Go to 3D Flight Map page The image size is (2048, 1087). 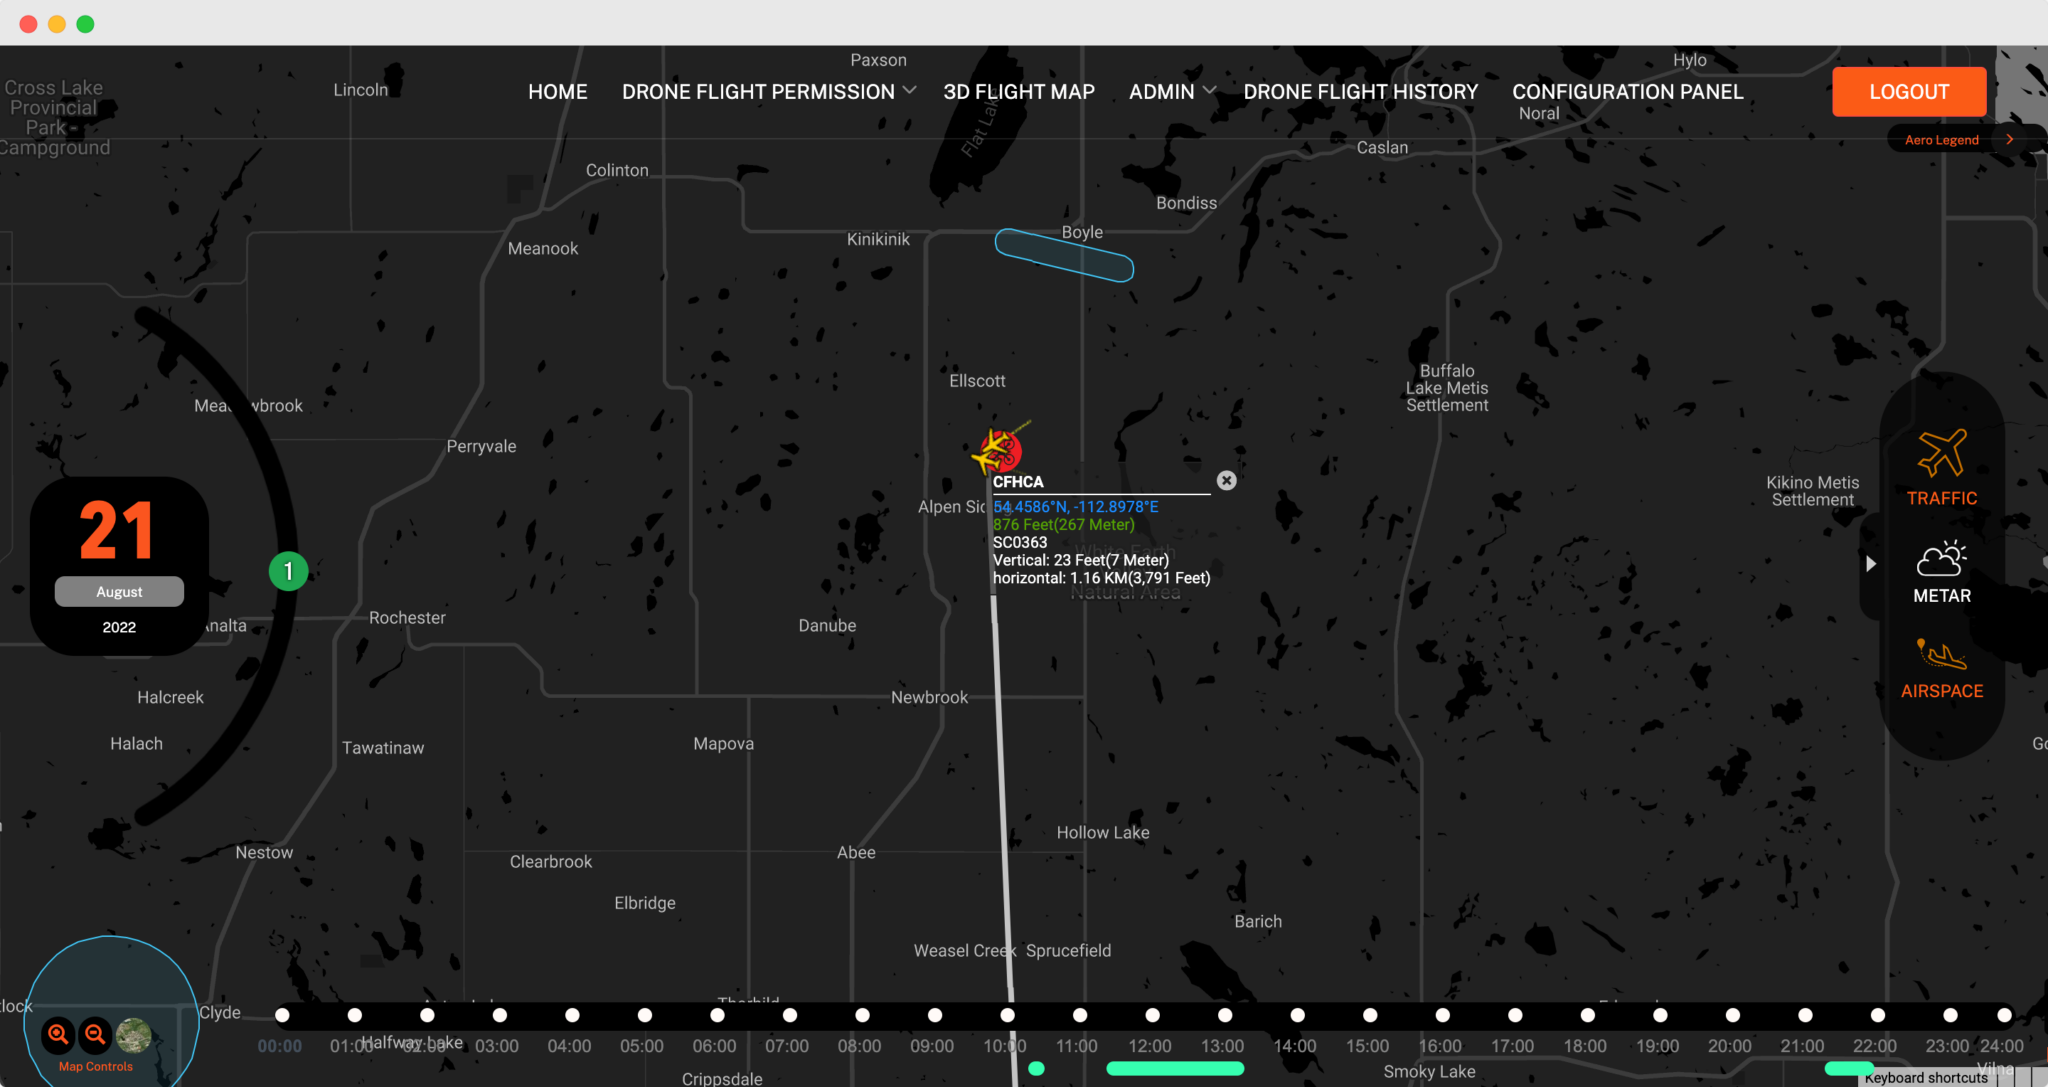1018,92
